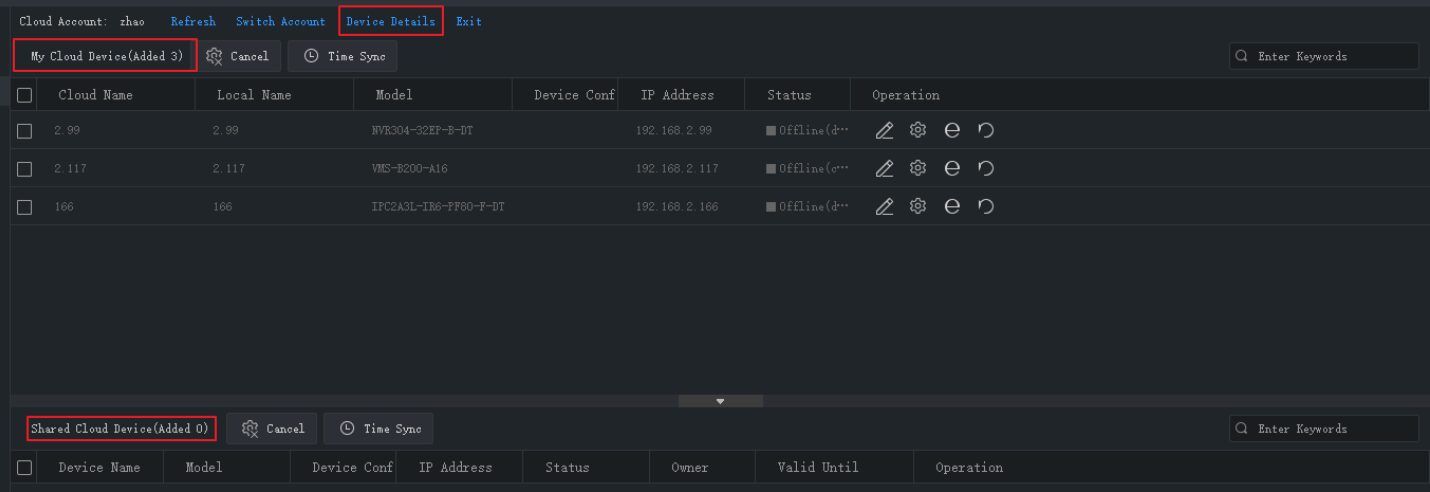Collapse panel using the down arrow divider

720,401
